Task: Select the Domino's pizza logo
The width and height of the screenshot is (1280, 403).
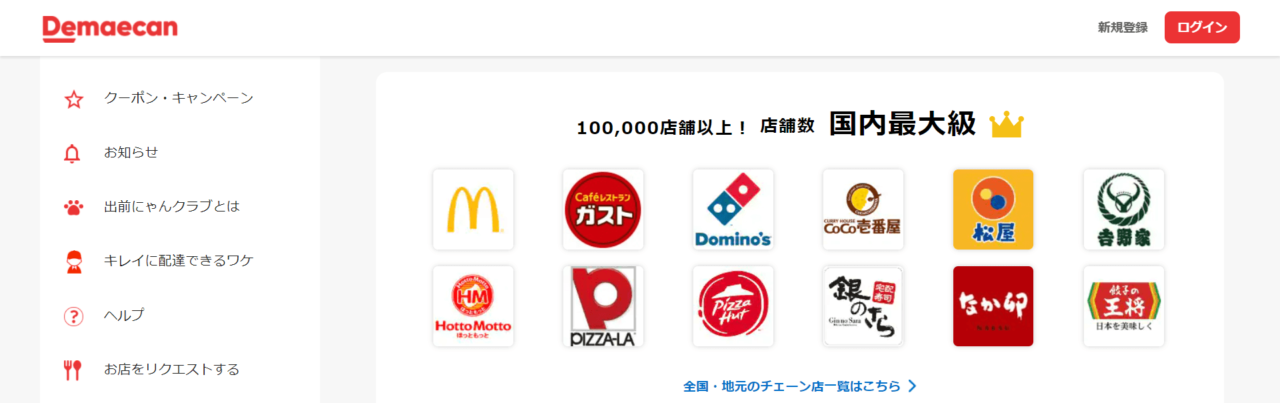Action: coord(733,209)
